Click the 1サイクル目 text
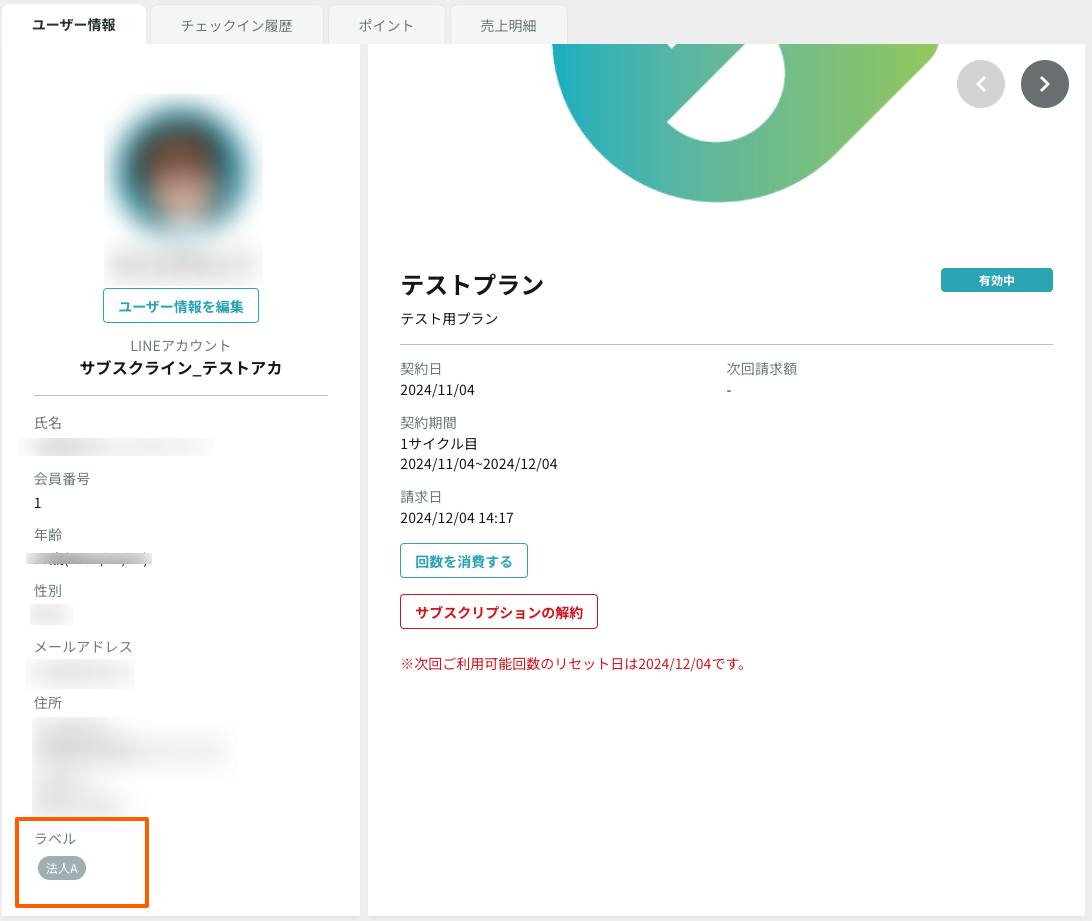Screen dimensions: 1092x921 [439, 444]
